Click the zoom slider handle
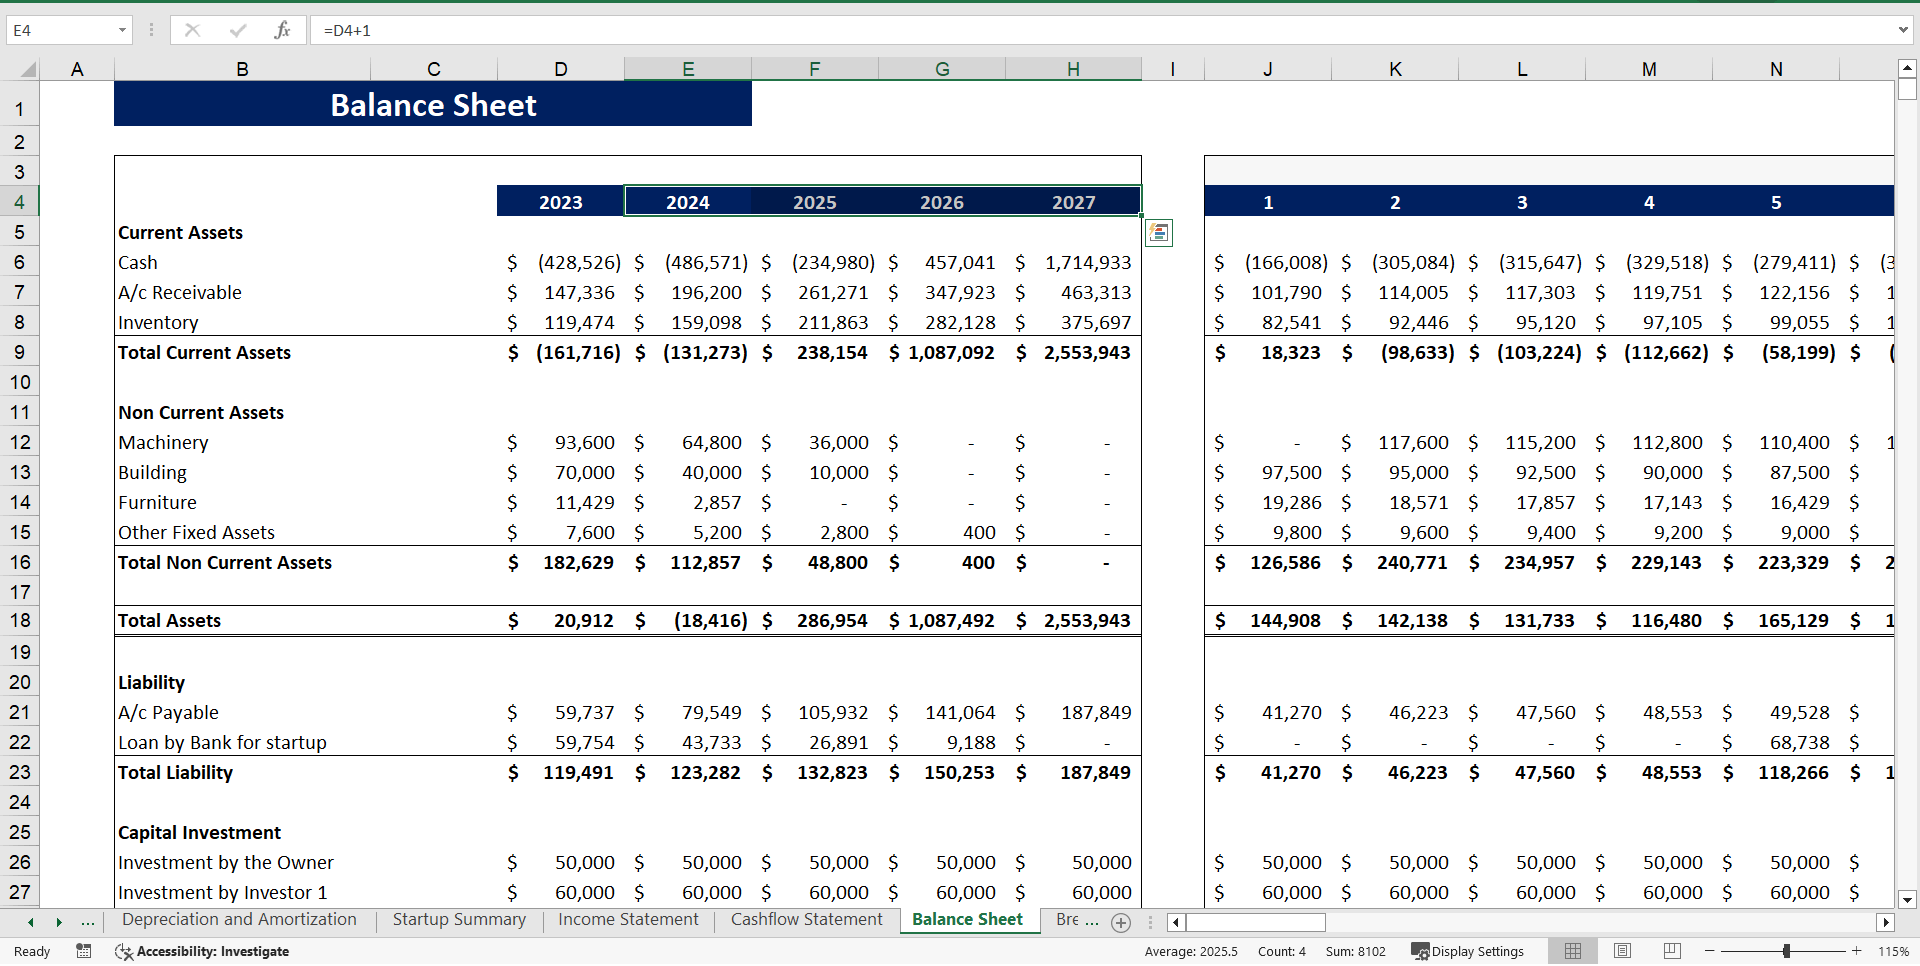 1787,951
